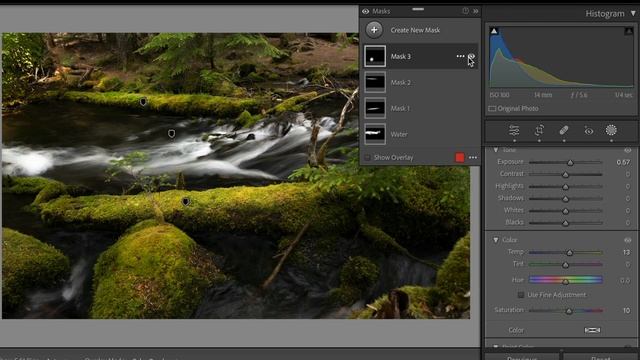Click the Create New Mask plus icon
This screenshot has width=640, height=360.
click(x=374, y=30)
